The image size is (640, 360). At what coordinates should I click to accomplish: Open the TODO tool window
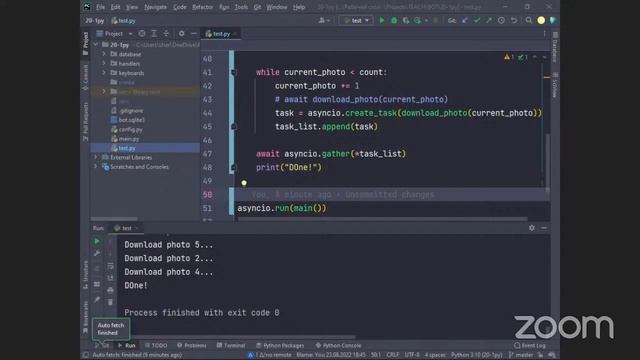156,345
